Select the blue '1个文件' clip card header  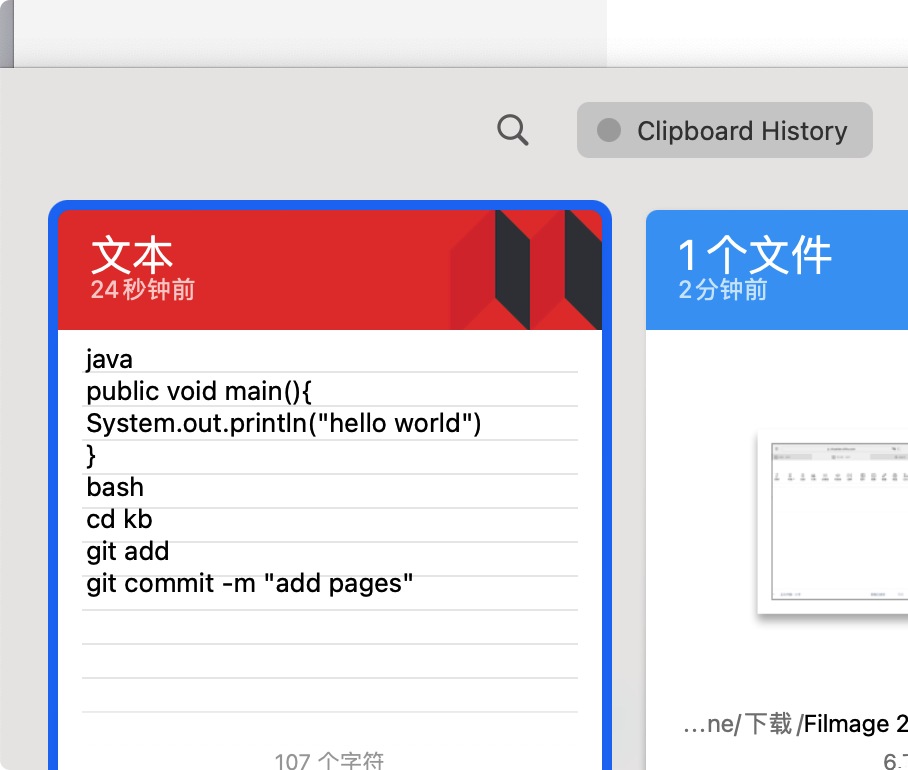(777, 270)
